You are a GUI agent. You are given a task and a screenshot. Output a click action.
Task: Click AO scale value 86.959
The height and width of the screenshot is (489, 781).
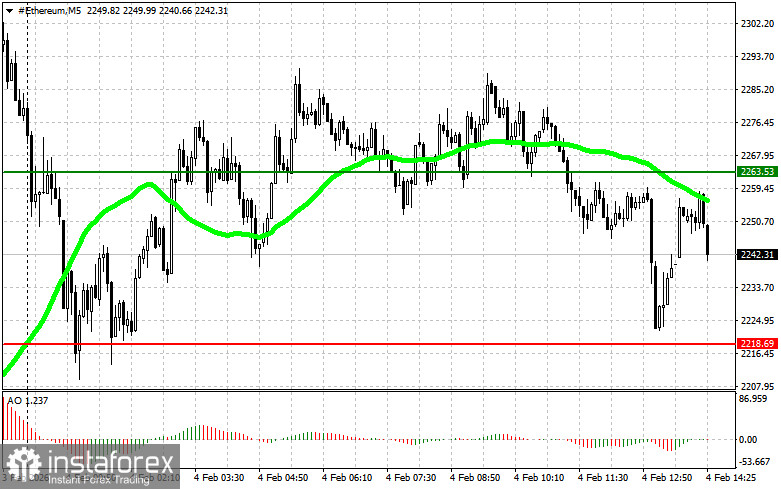point(753,399)
